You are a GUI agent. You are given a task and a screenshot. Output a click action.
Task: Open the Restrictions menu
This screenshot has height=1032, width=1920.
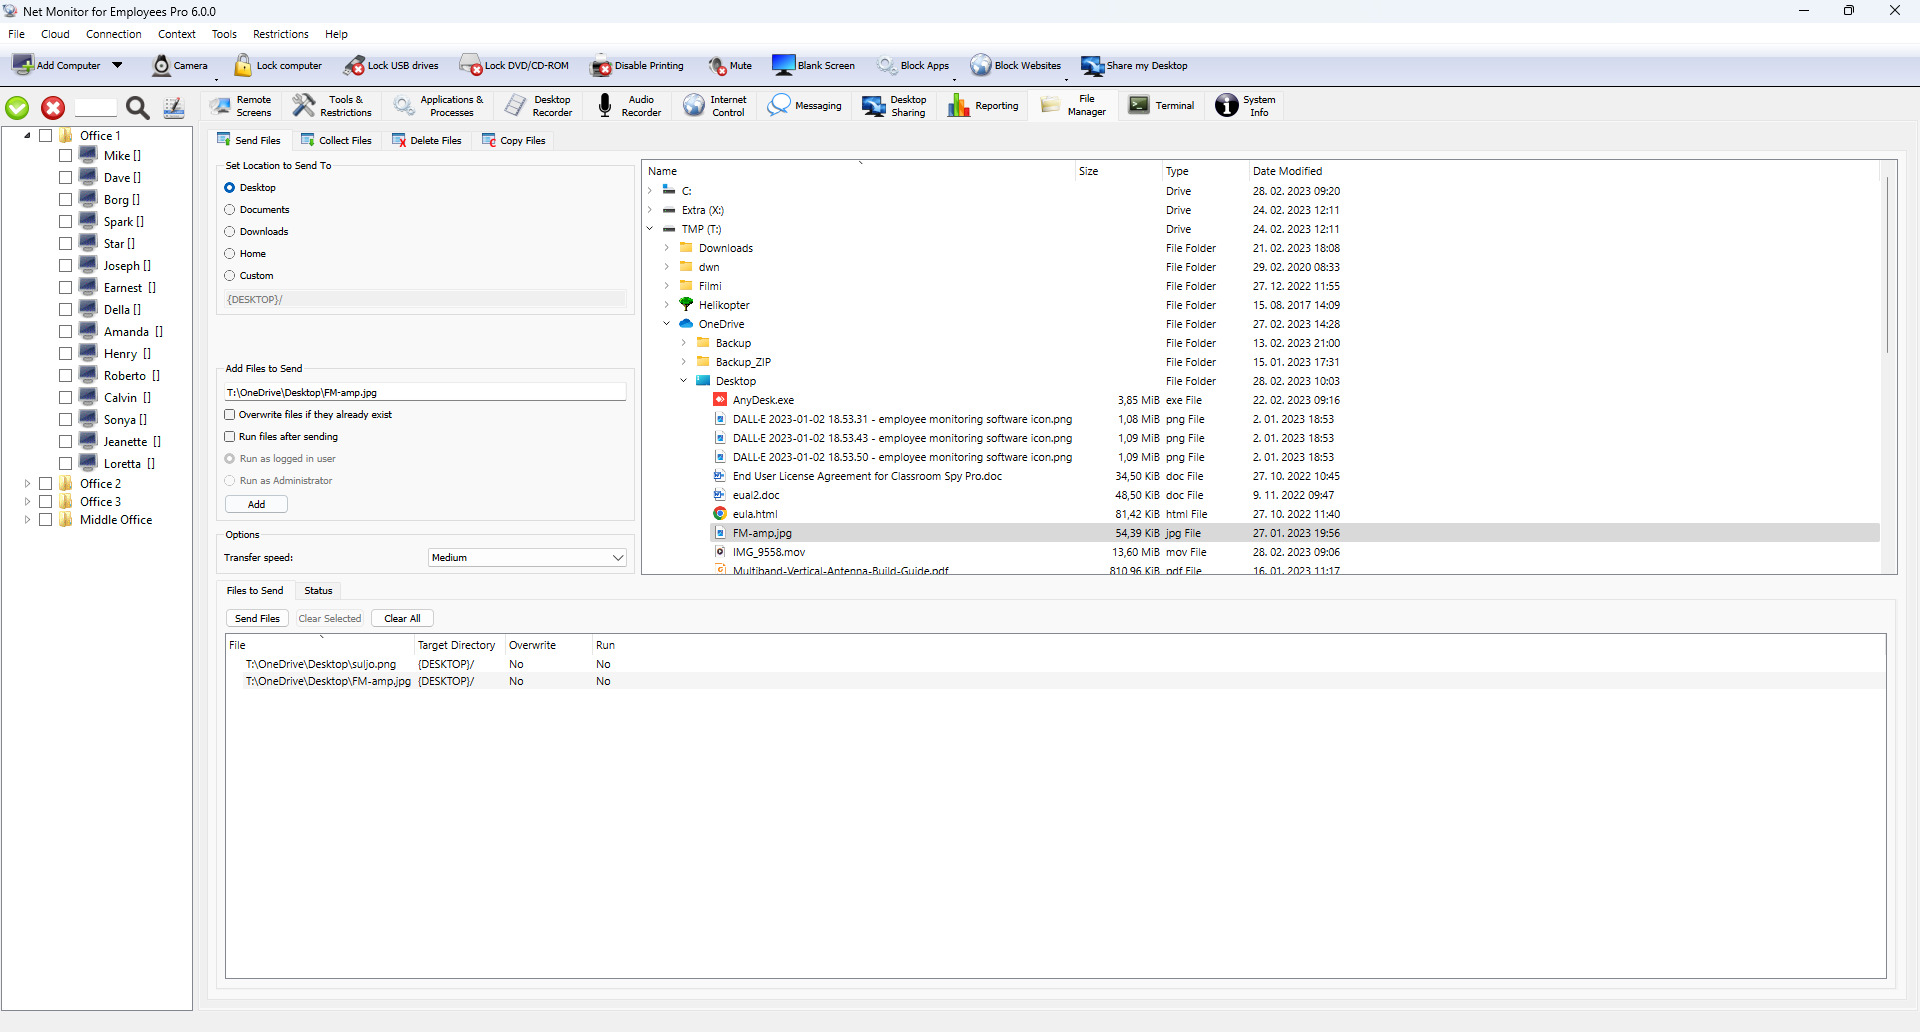(280, 34)
